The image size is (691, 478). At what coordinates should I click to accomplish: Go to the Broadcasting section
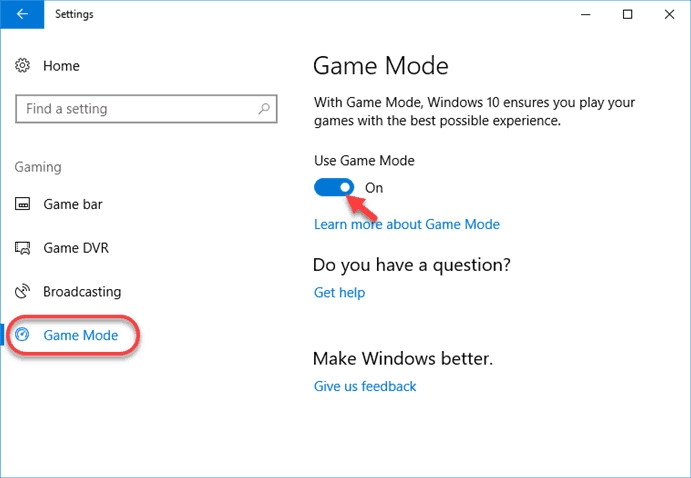tap(81, 292)
